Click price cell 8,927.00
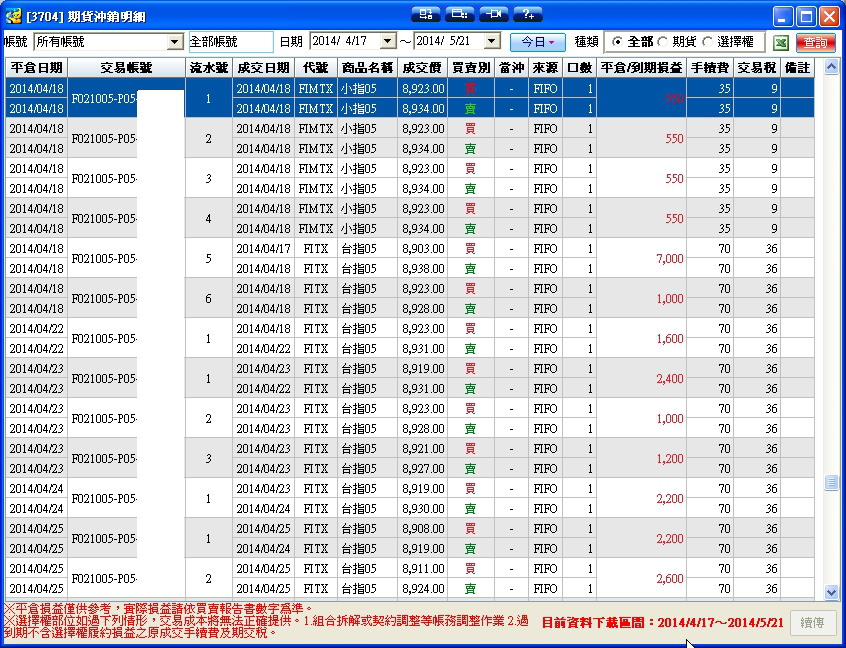This screenshot has height=648, width=846. 422,468
